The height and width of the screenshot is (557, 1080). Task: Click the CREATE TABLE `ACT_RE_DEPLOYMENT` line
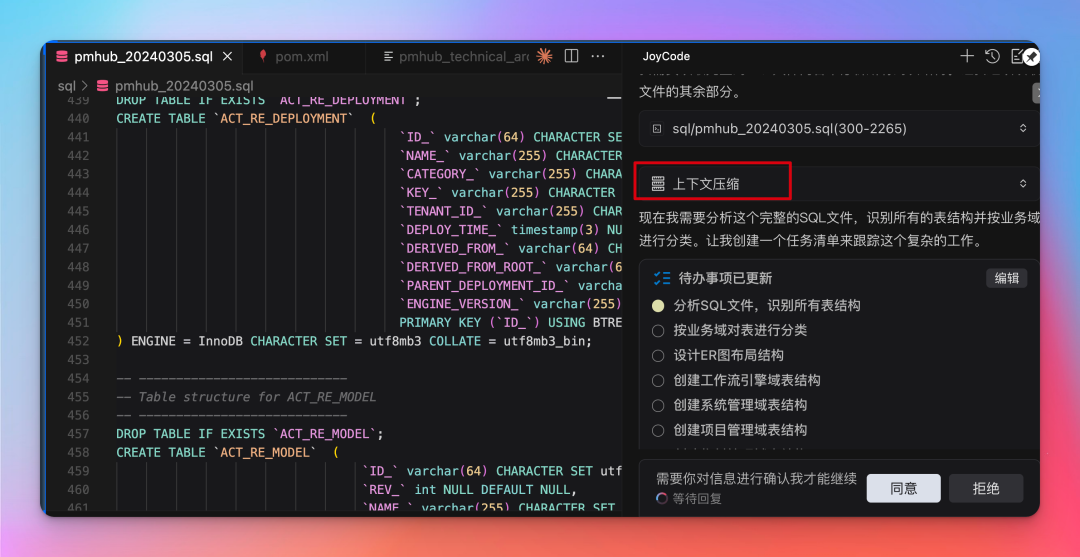246,118
